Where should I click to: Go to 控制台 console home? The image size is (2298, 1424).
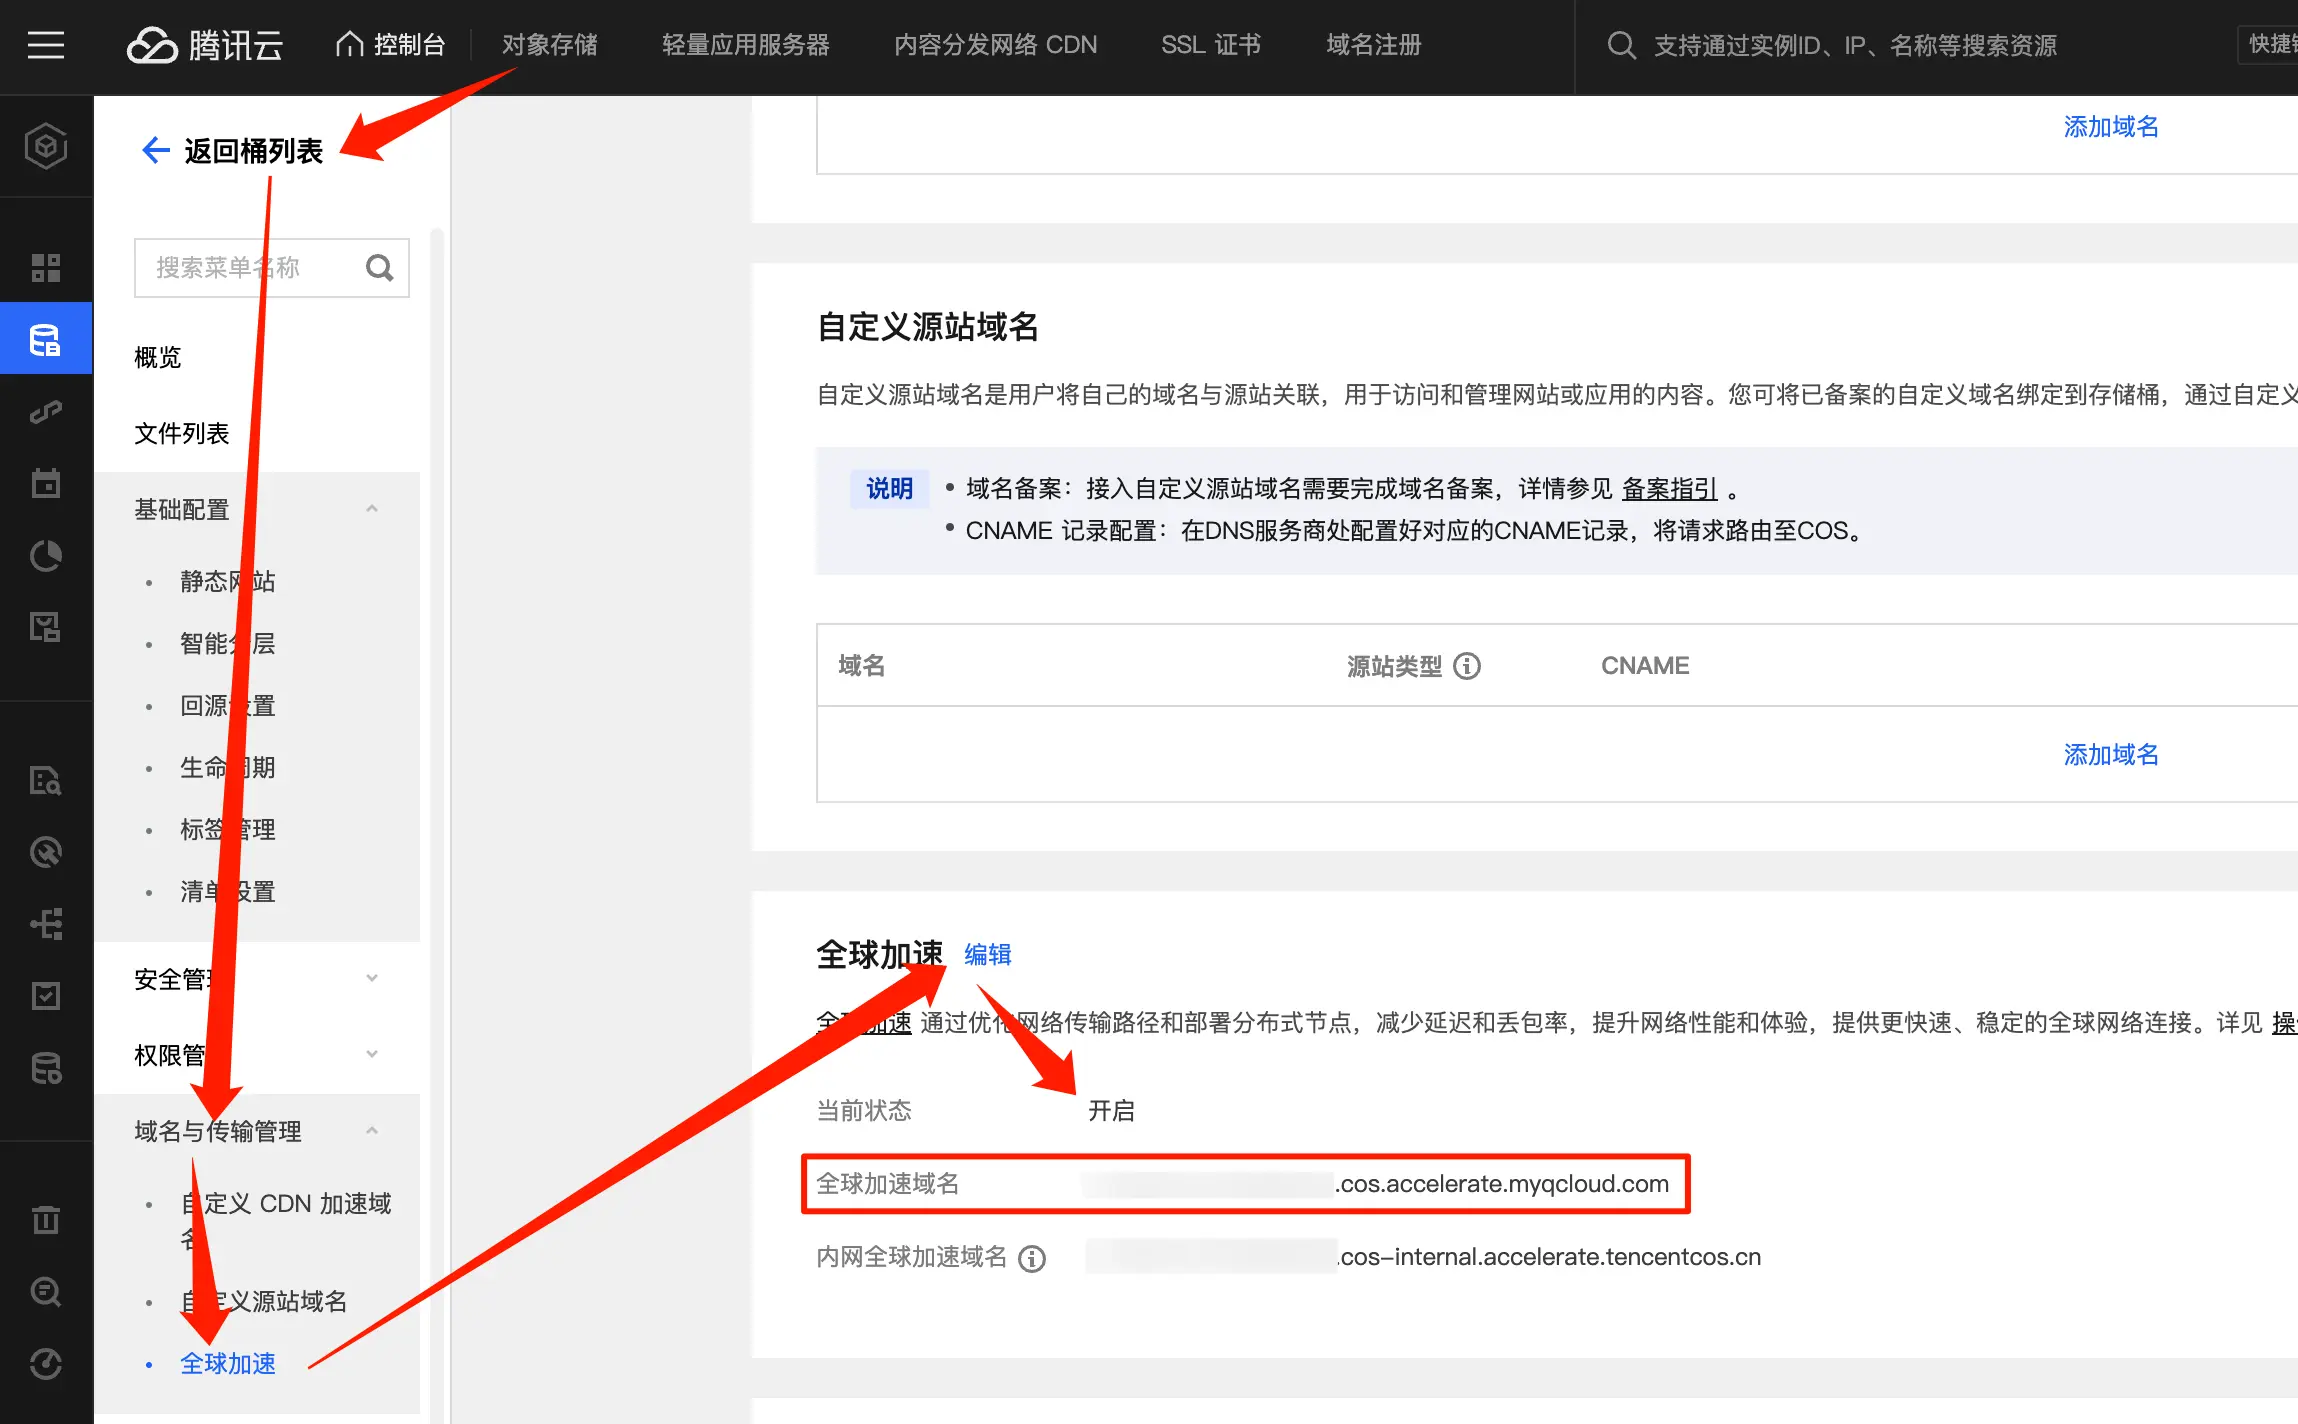(391, 45)
